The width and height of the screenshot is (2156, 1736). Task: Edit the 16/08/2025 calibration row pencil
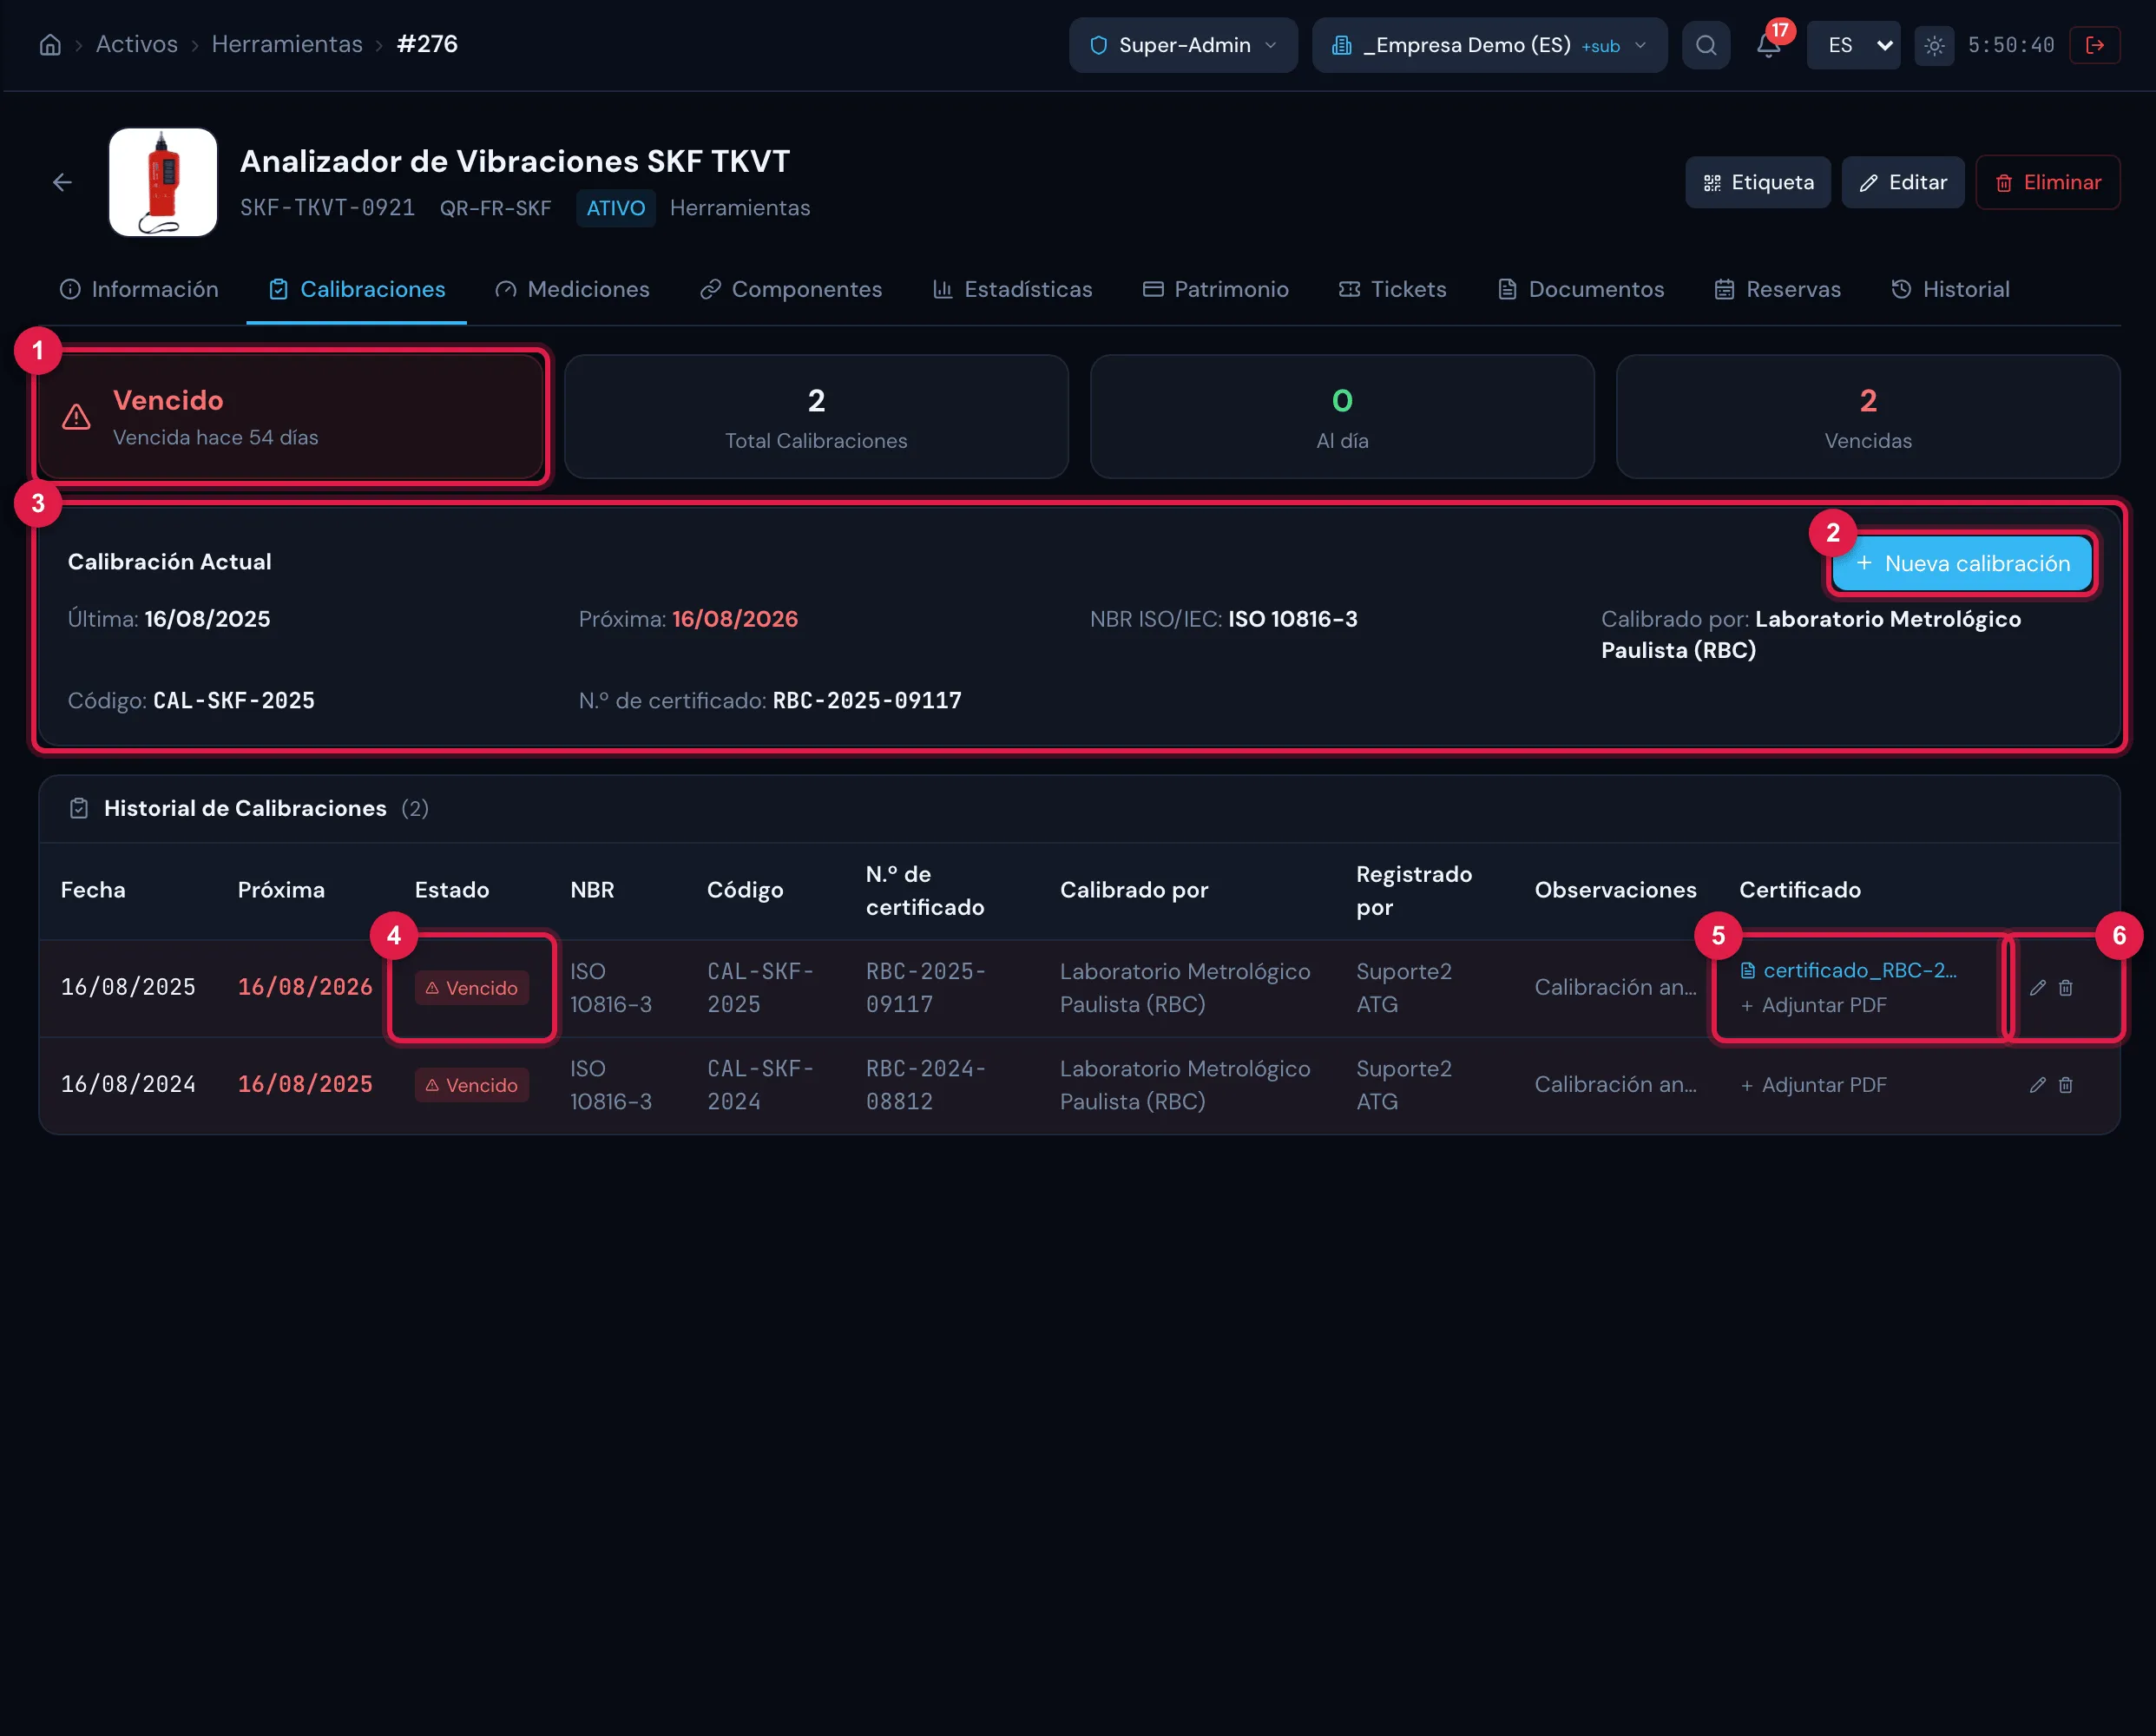click(2037, 988)
